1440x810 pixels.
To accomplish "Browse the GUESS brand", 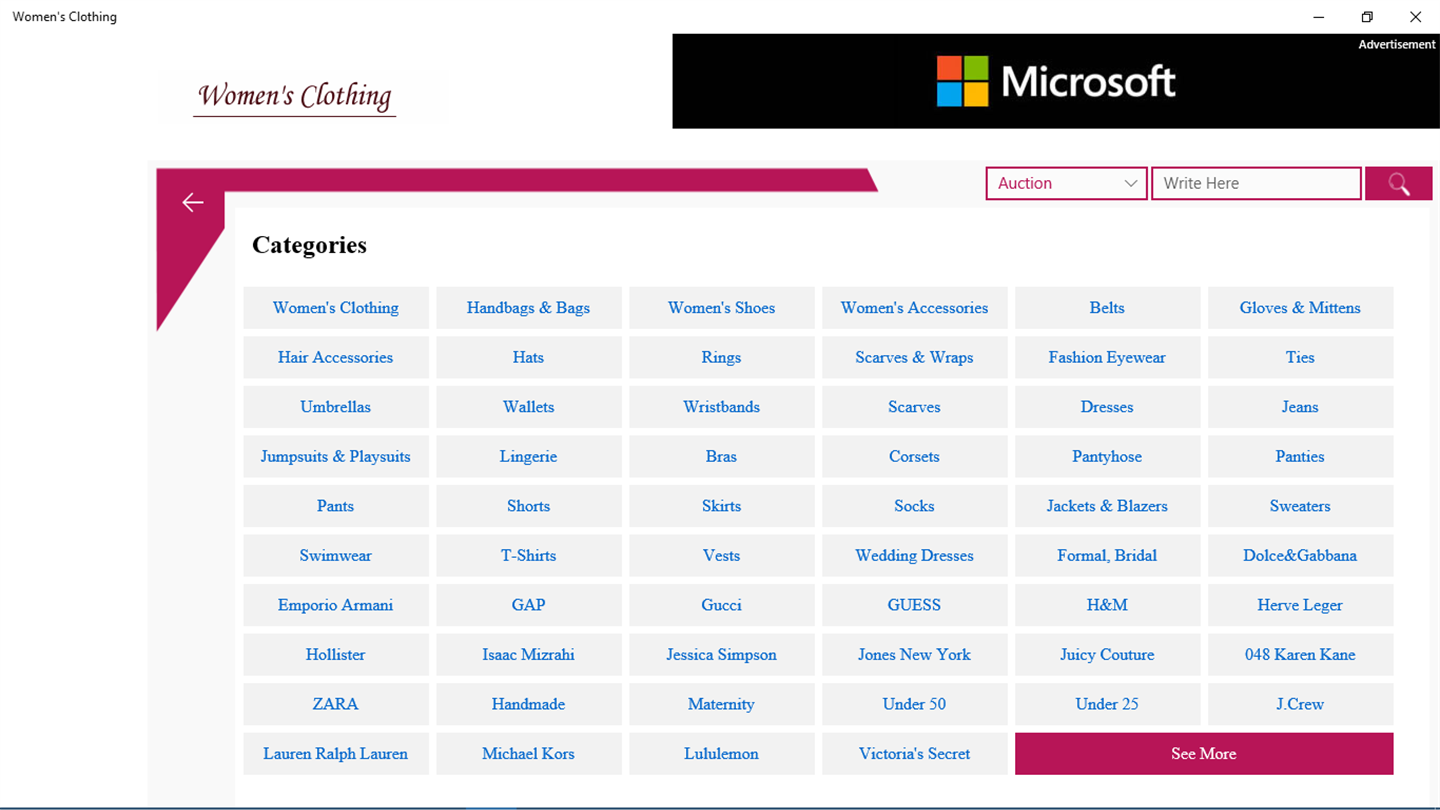I will click(x=915, y=605).
